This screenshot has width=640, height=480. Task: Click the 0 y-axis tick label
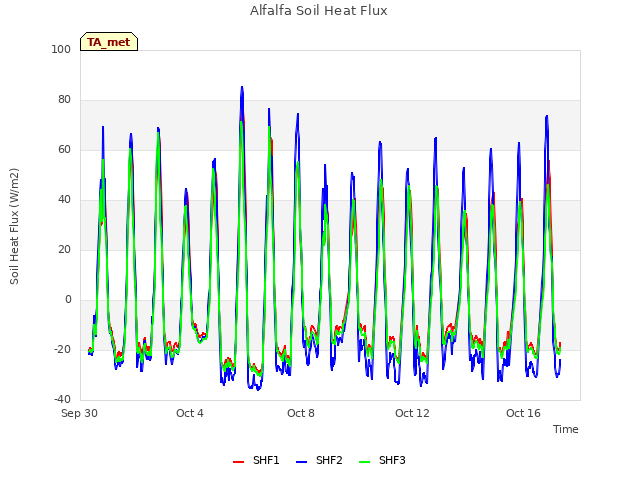[x=68, y=300]
